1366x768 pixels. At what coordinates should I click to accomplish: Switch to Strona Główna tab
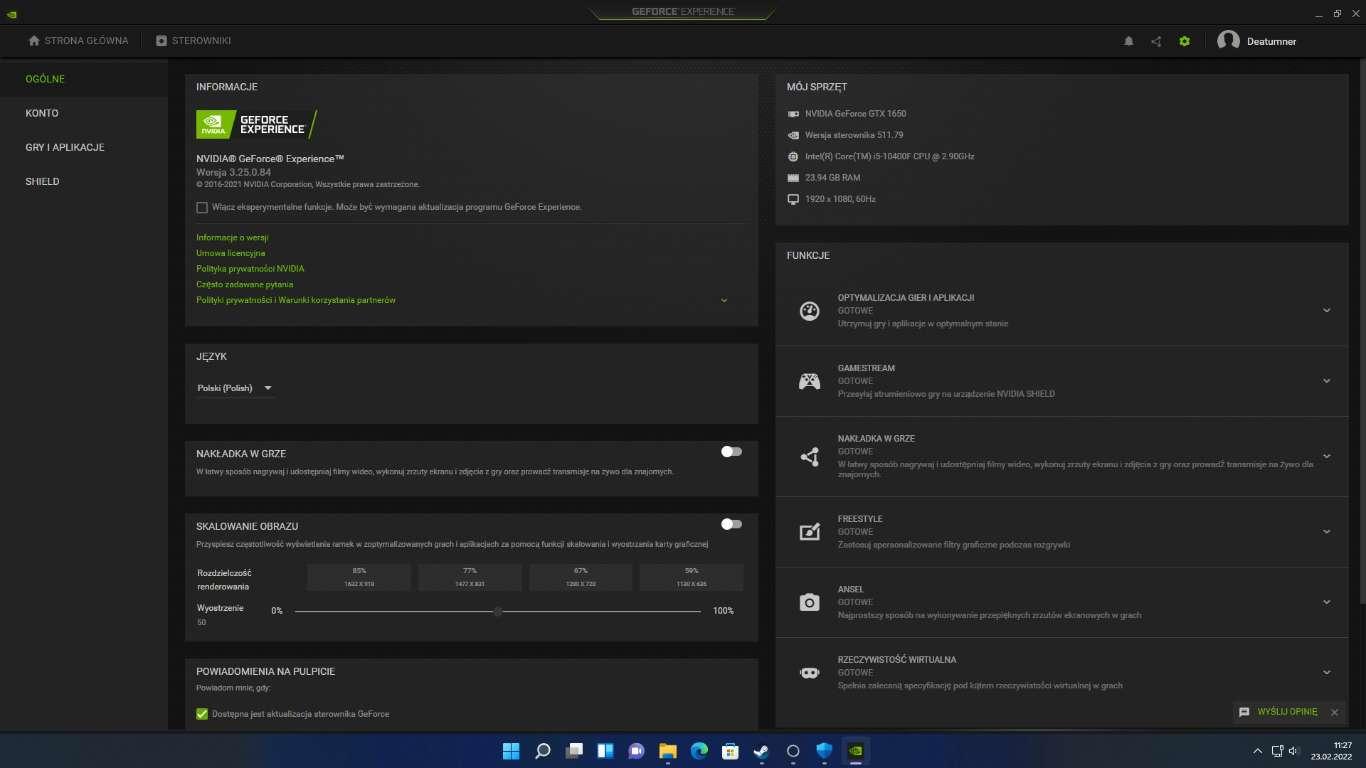pos(78,41)
